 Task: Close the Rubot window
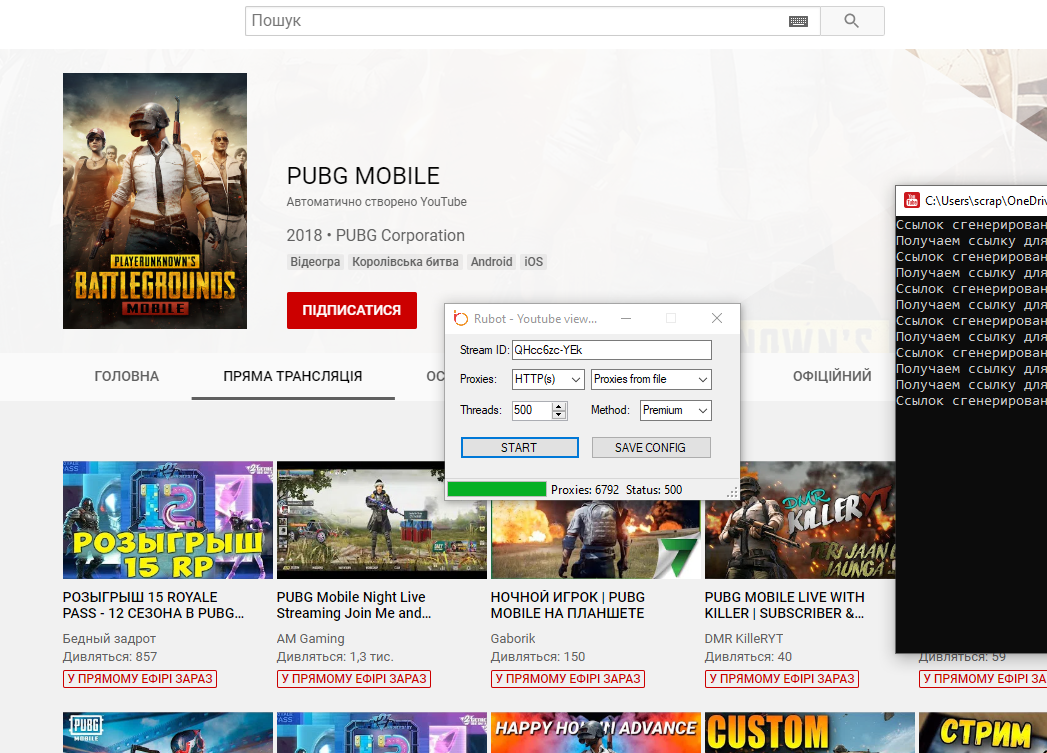point(716,318)
